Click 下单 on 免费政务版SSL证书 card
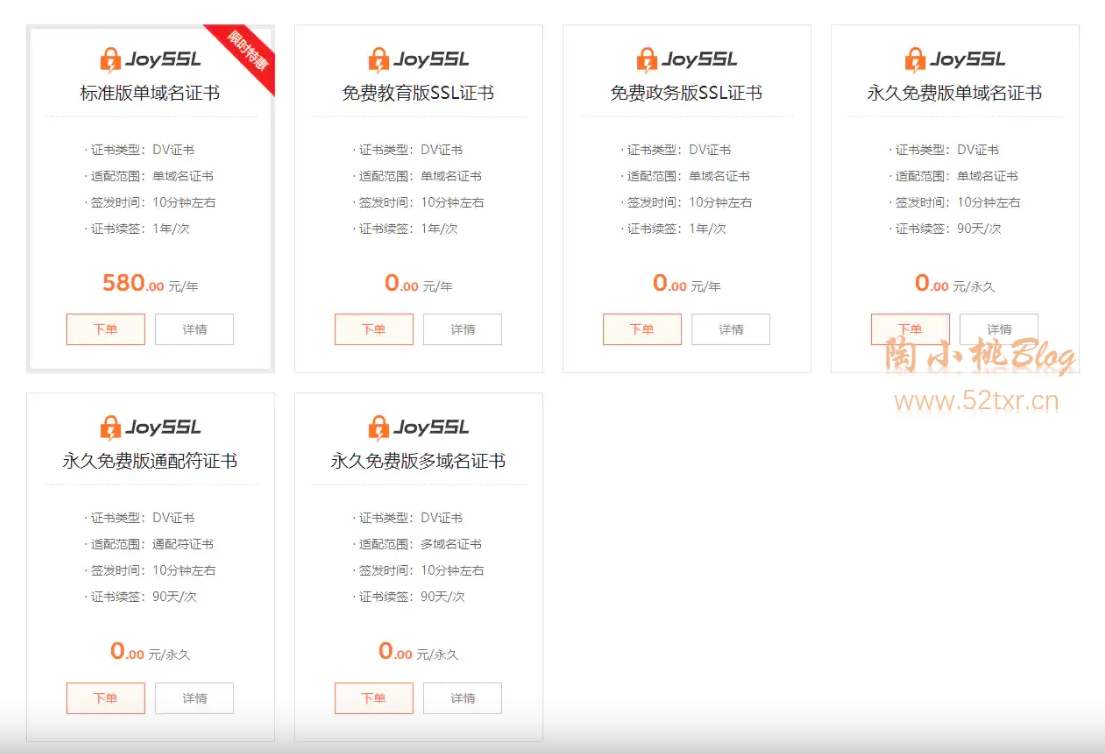Viewport: 1105px width, 754px height. click(x=642, y=329)
